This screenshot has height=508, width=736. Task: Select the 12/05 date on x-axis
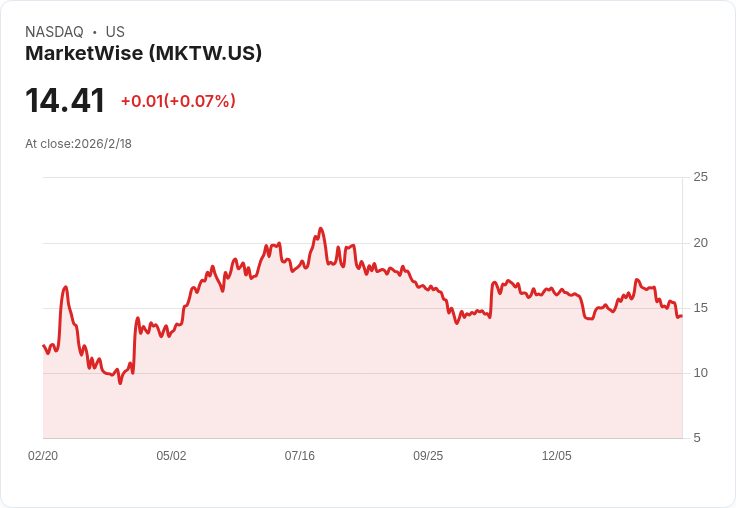557,456
